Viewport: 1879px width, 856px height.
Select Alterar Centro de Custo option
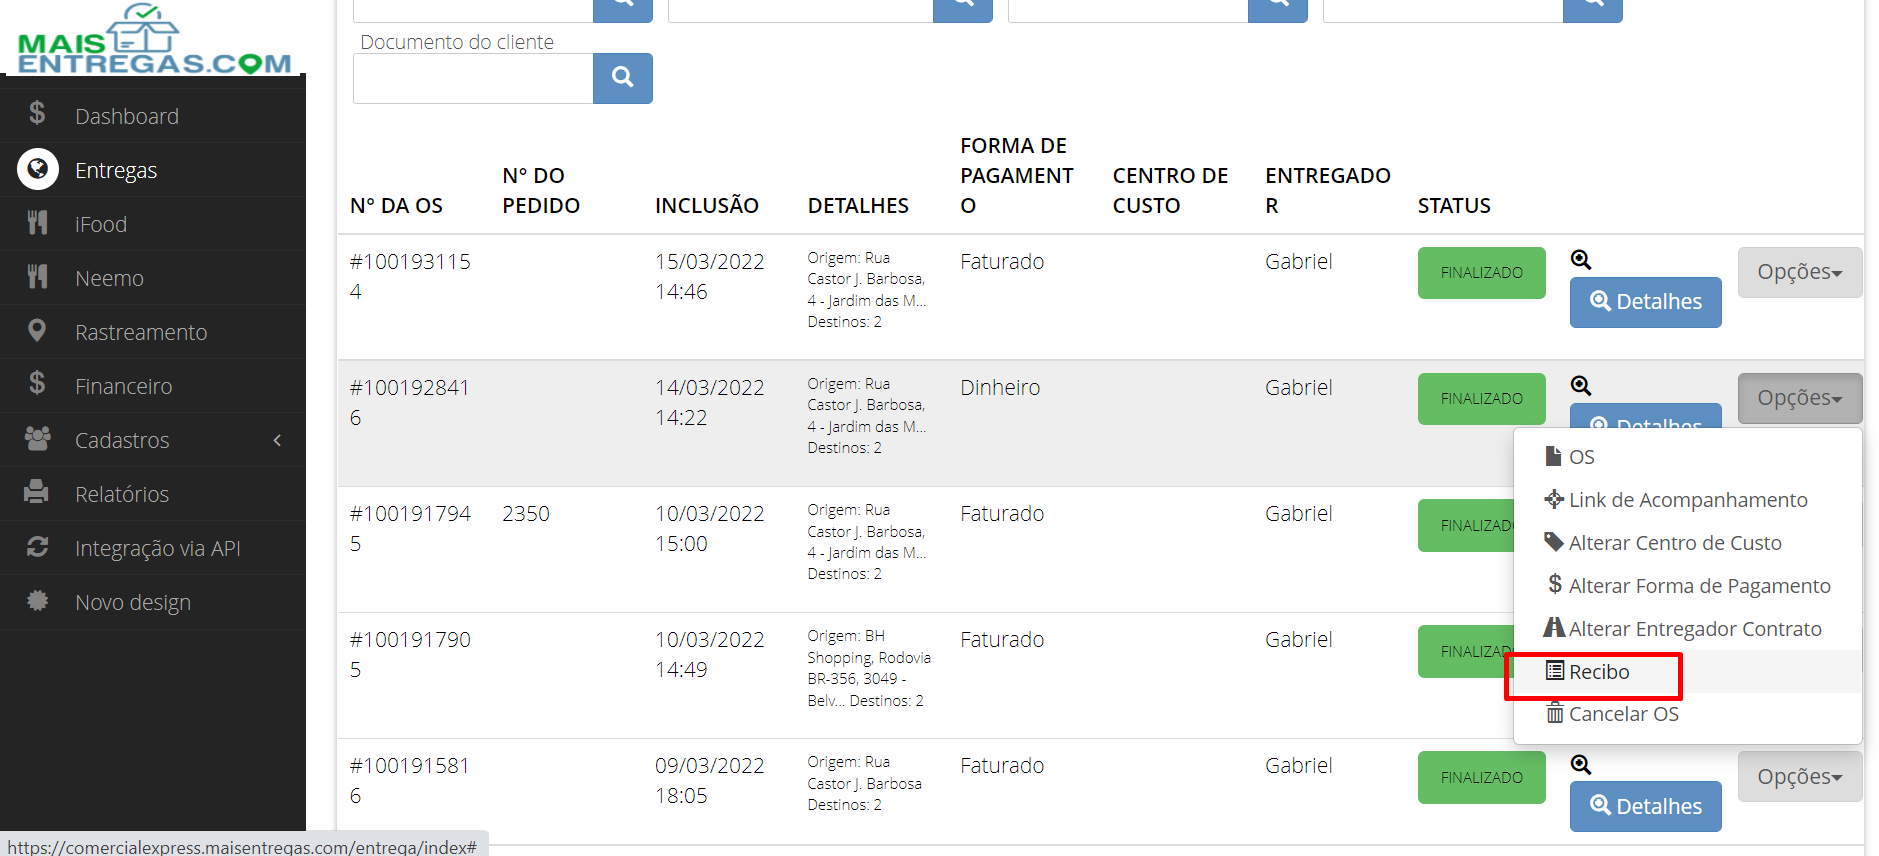(1688, 543)
